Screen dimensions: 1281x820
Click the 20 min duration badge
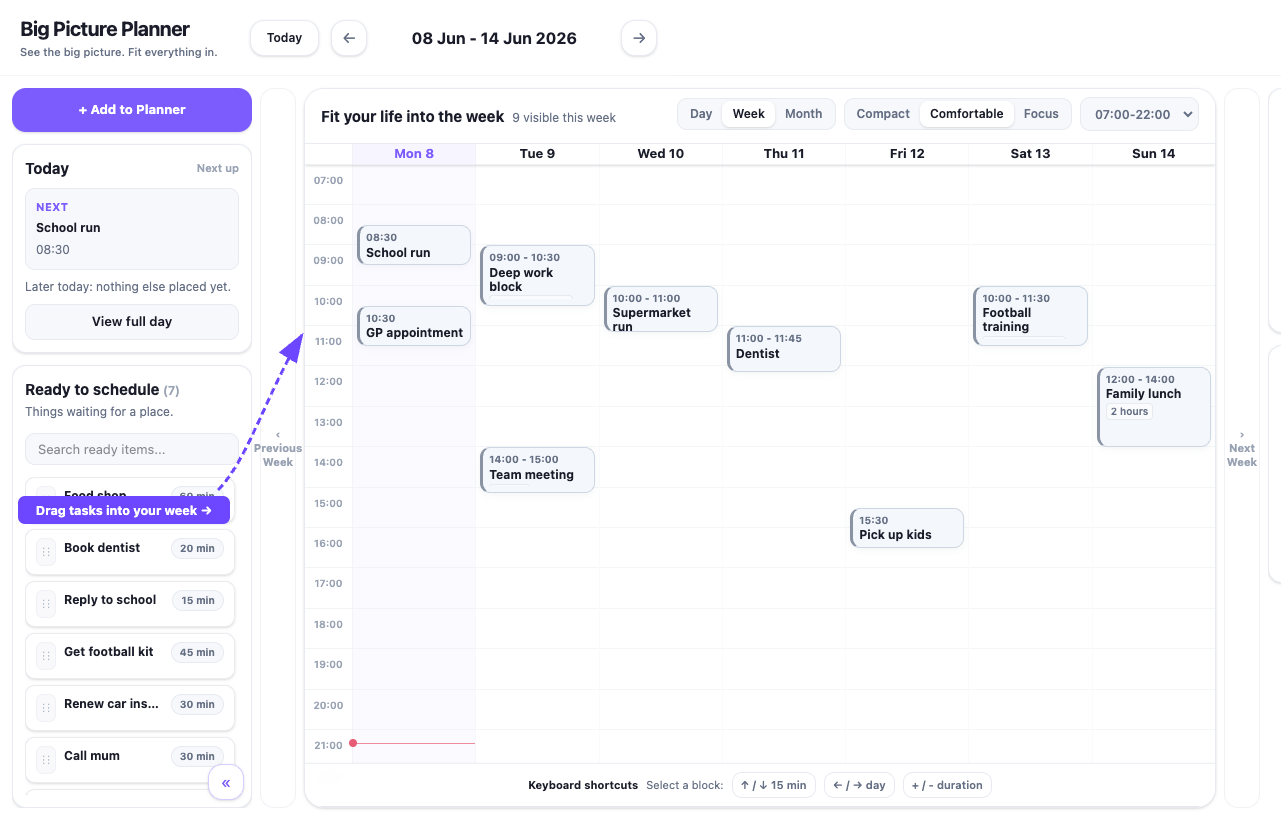coord(198,548)
